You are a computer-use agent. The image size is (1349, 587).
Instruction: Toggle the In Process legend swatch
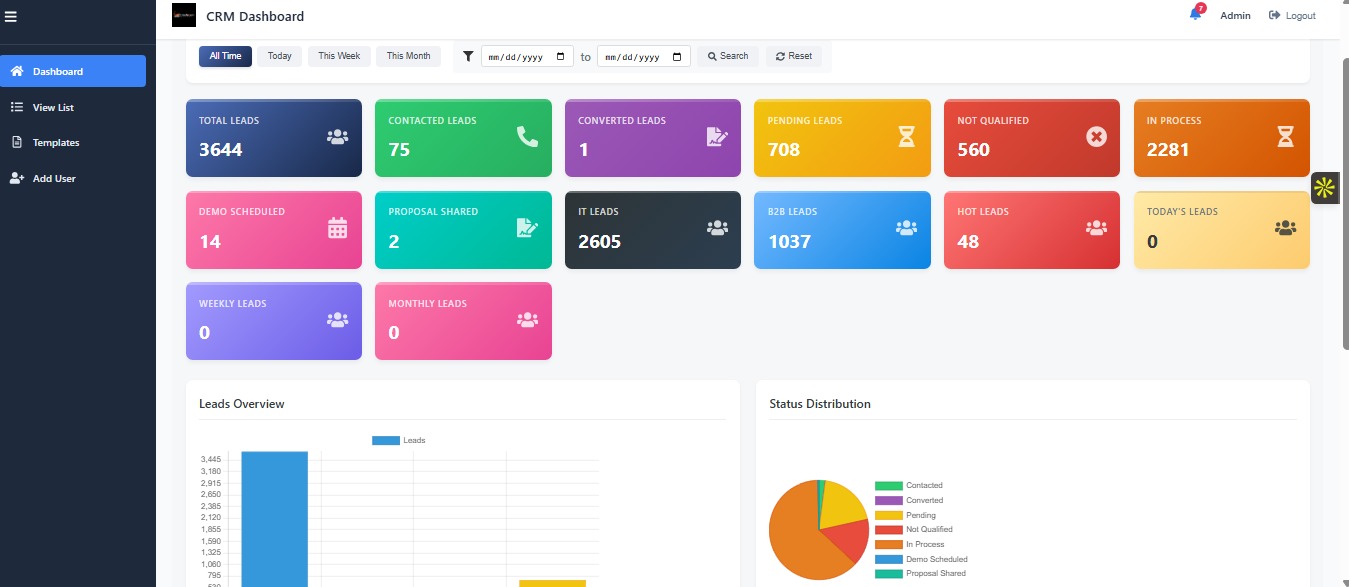tap(888, 544)
